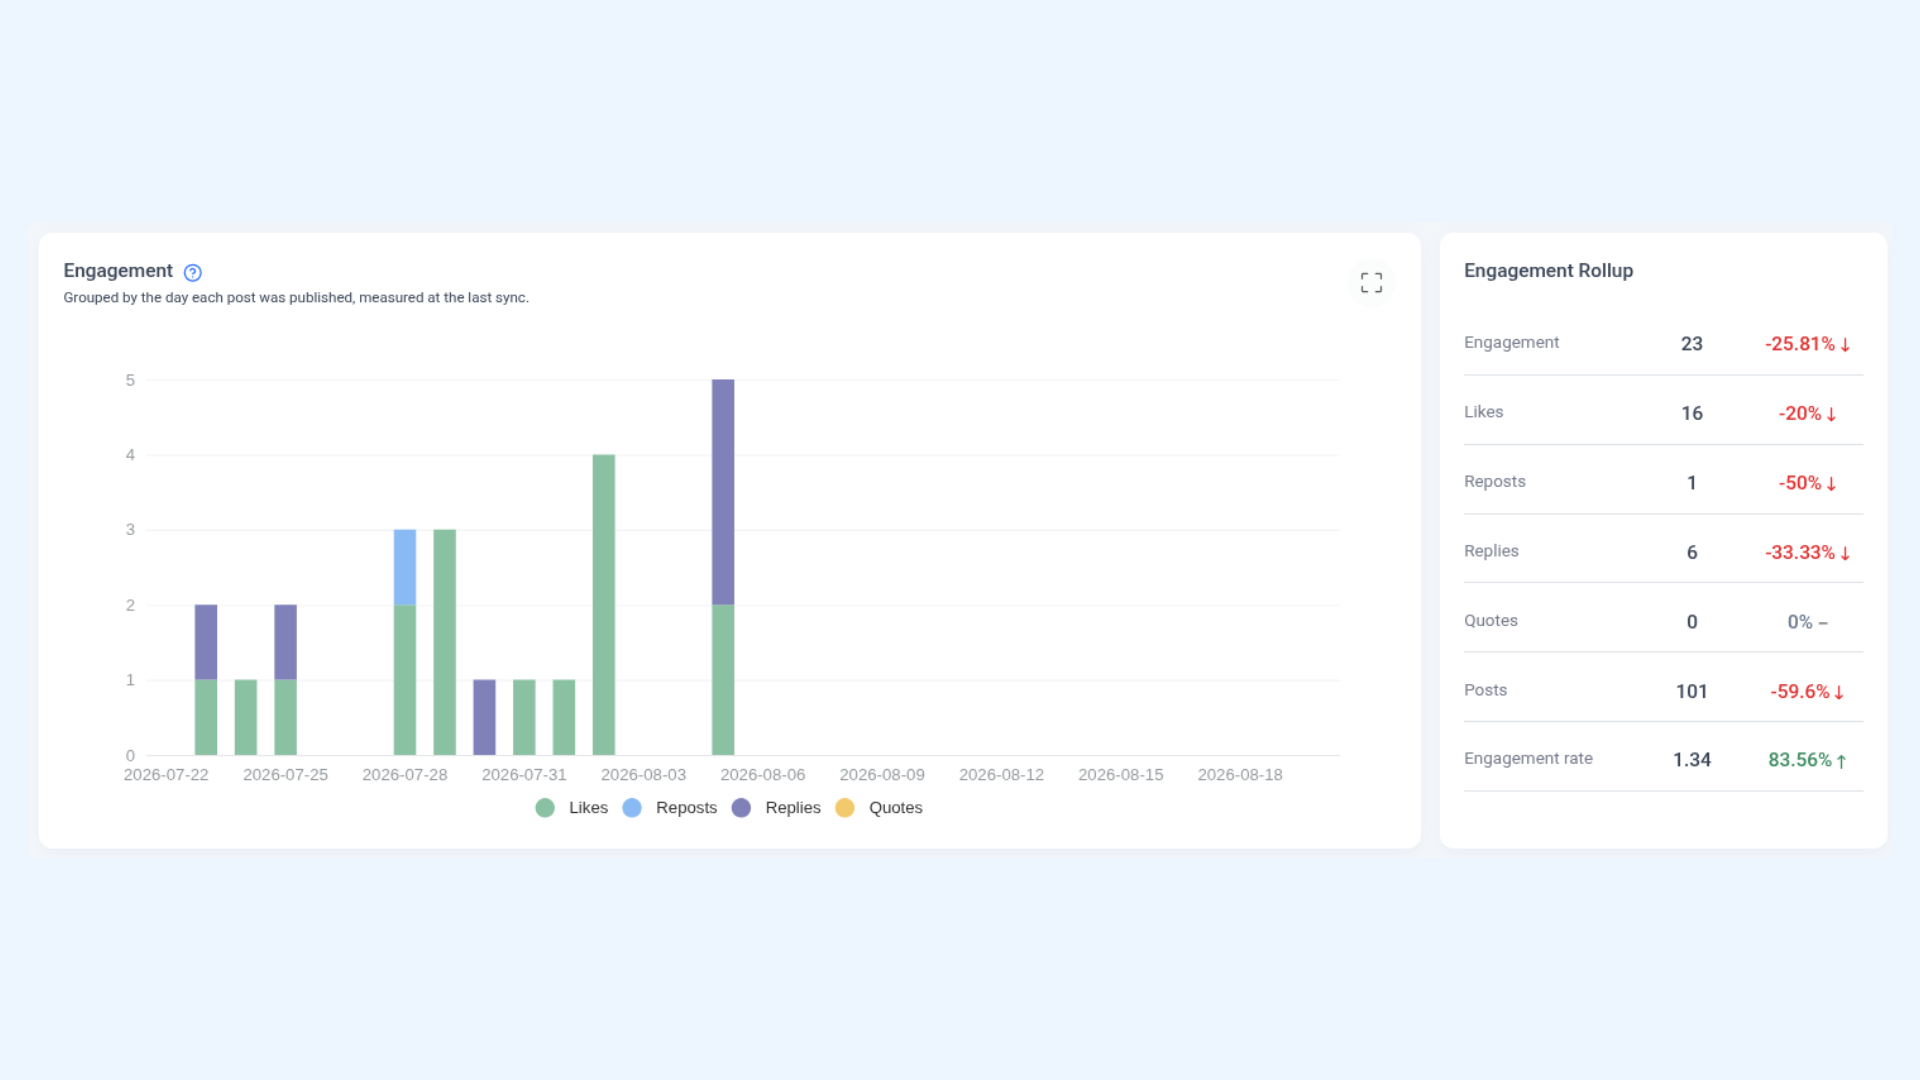Click the -59.6% posts change
The height and width of the screenshot is (1080, 1920).
(x=1807, y=691)
